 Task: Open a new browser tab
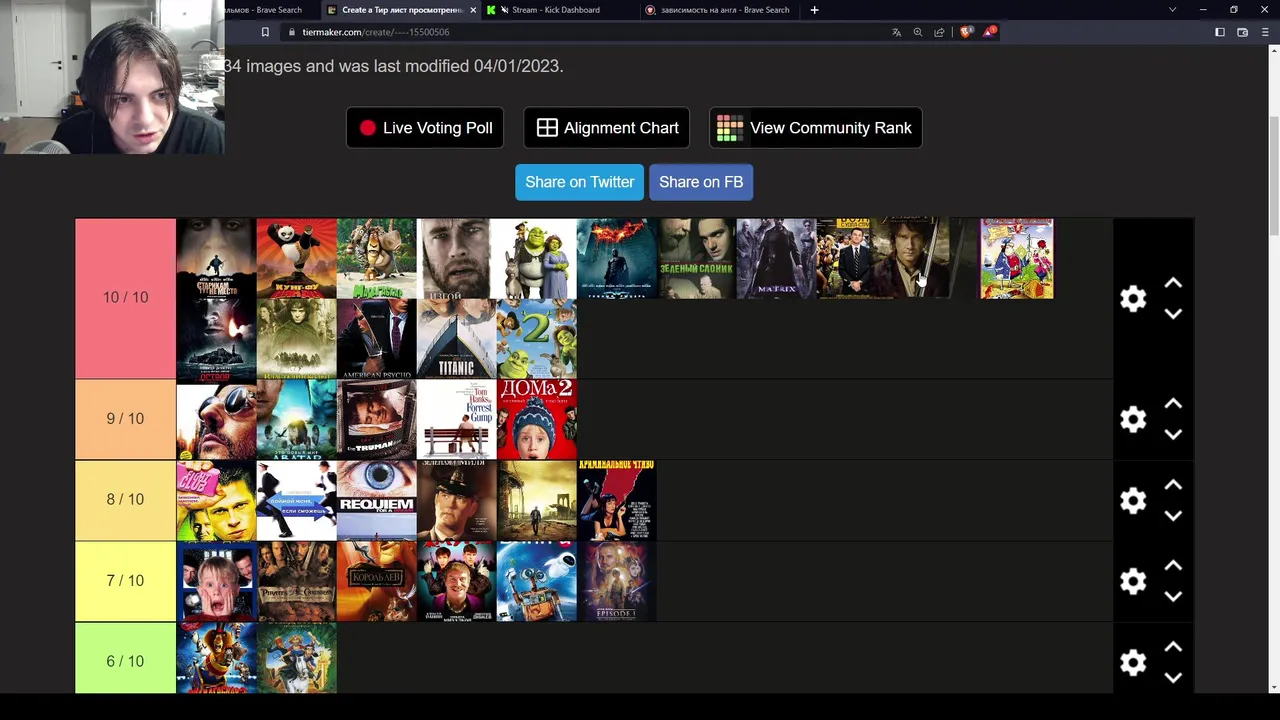click(814, 10)
